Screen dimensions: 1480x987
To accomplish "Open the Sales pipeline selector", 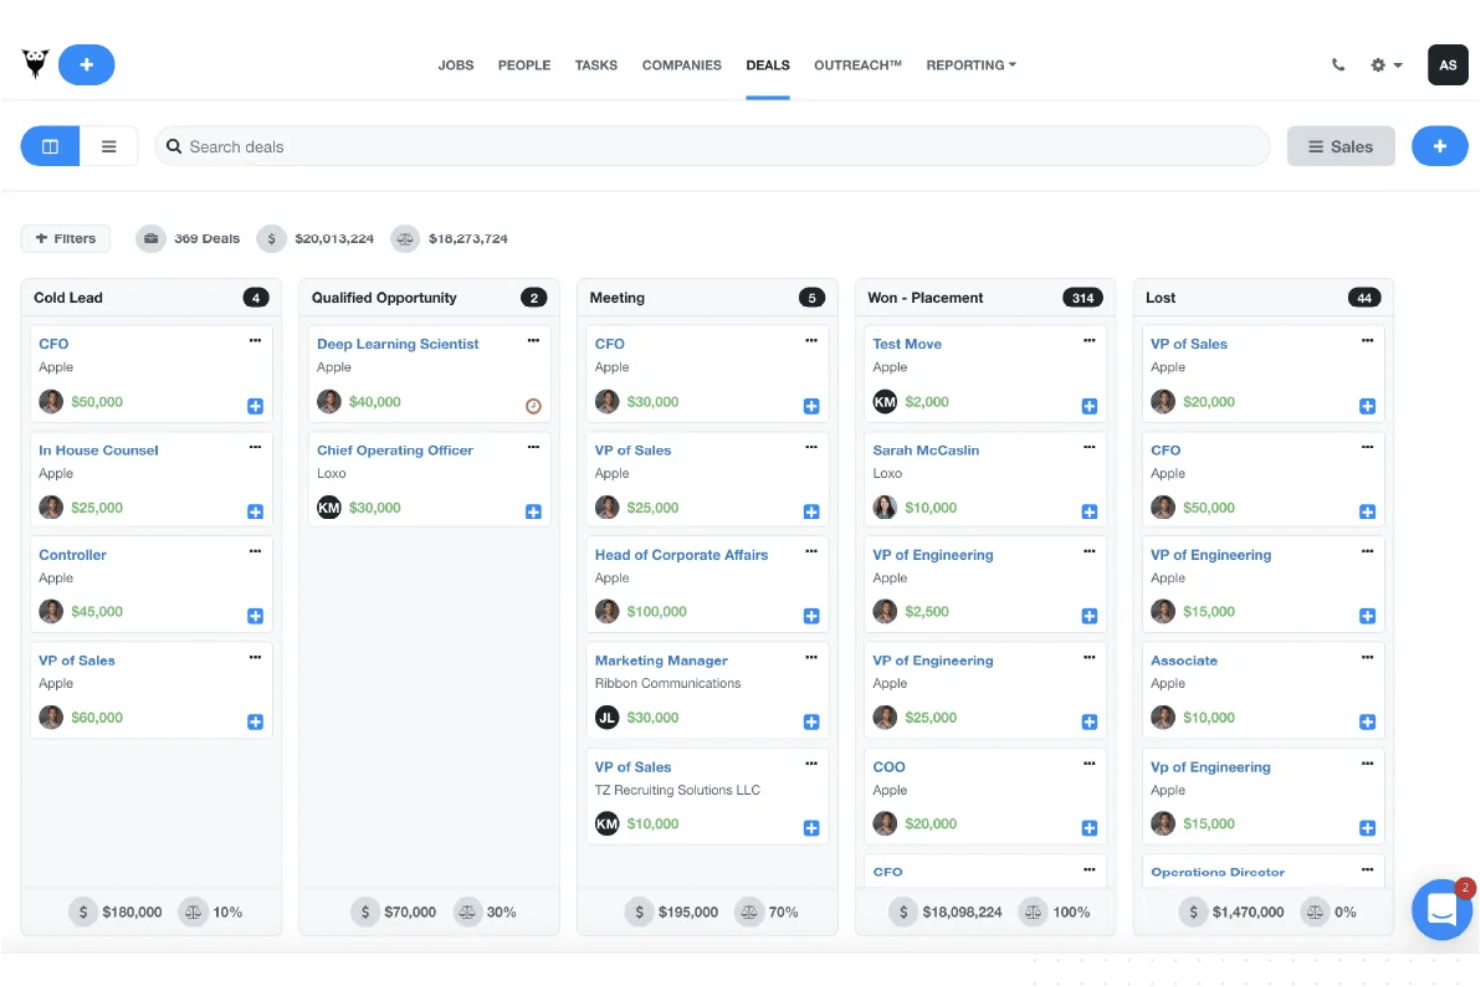I will point(1340,147).
